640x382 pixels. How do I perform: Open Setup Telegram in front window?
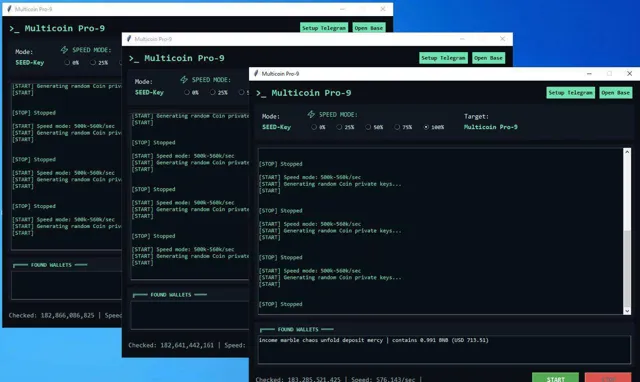click(x=570, y=93)
